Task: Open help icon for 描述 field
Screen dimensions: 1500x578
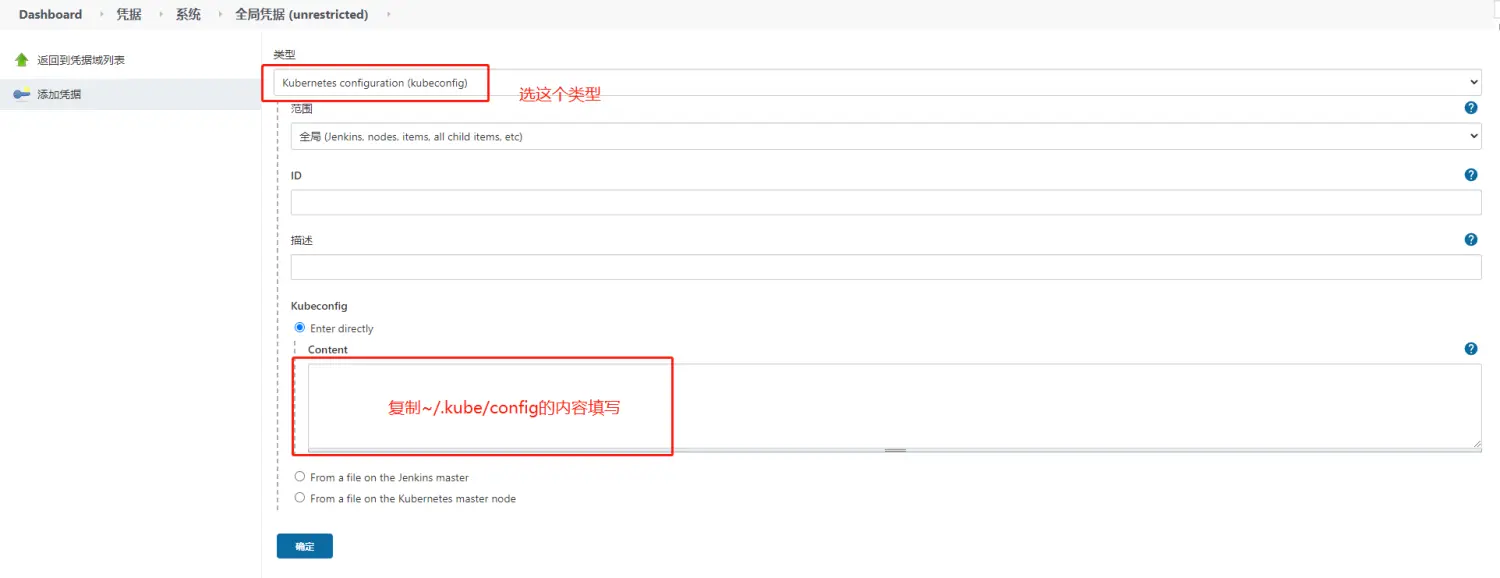Action: click(1471, 240)
